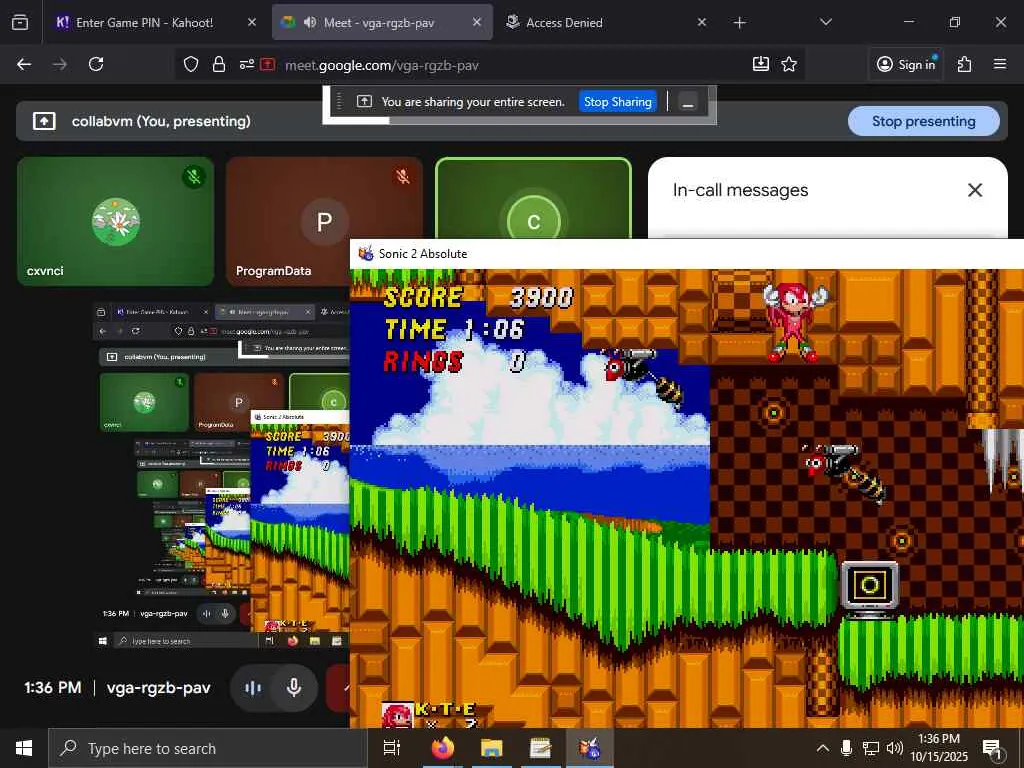
Task: Open the notepad app on taskbar
Action: tap(540, 748)
